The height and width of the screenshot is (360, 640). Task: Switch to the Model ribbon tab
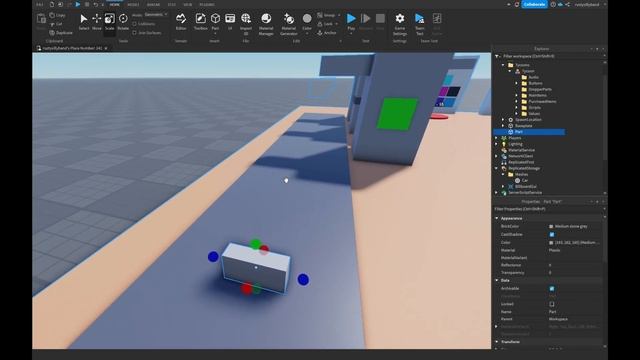click(133, 4)
